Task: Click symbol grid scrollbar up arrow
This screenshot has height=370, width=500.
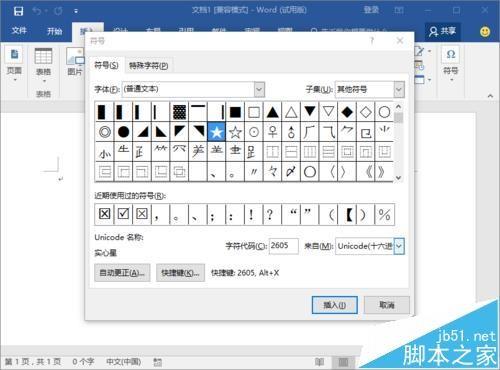Action: click(398, 107)
